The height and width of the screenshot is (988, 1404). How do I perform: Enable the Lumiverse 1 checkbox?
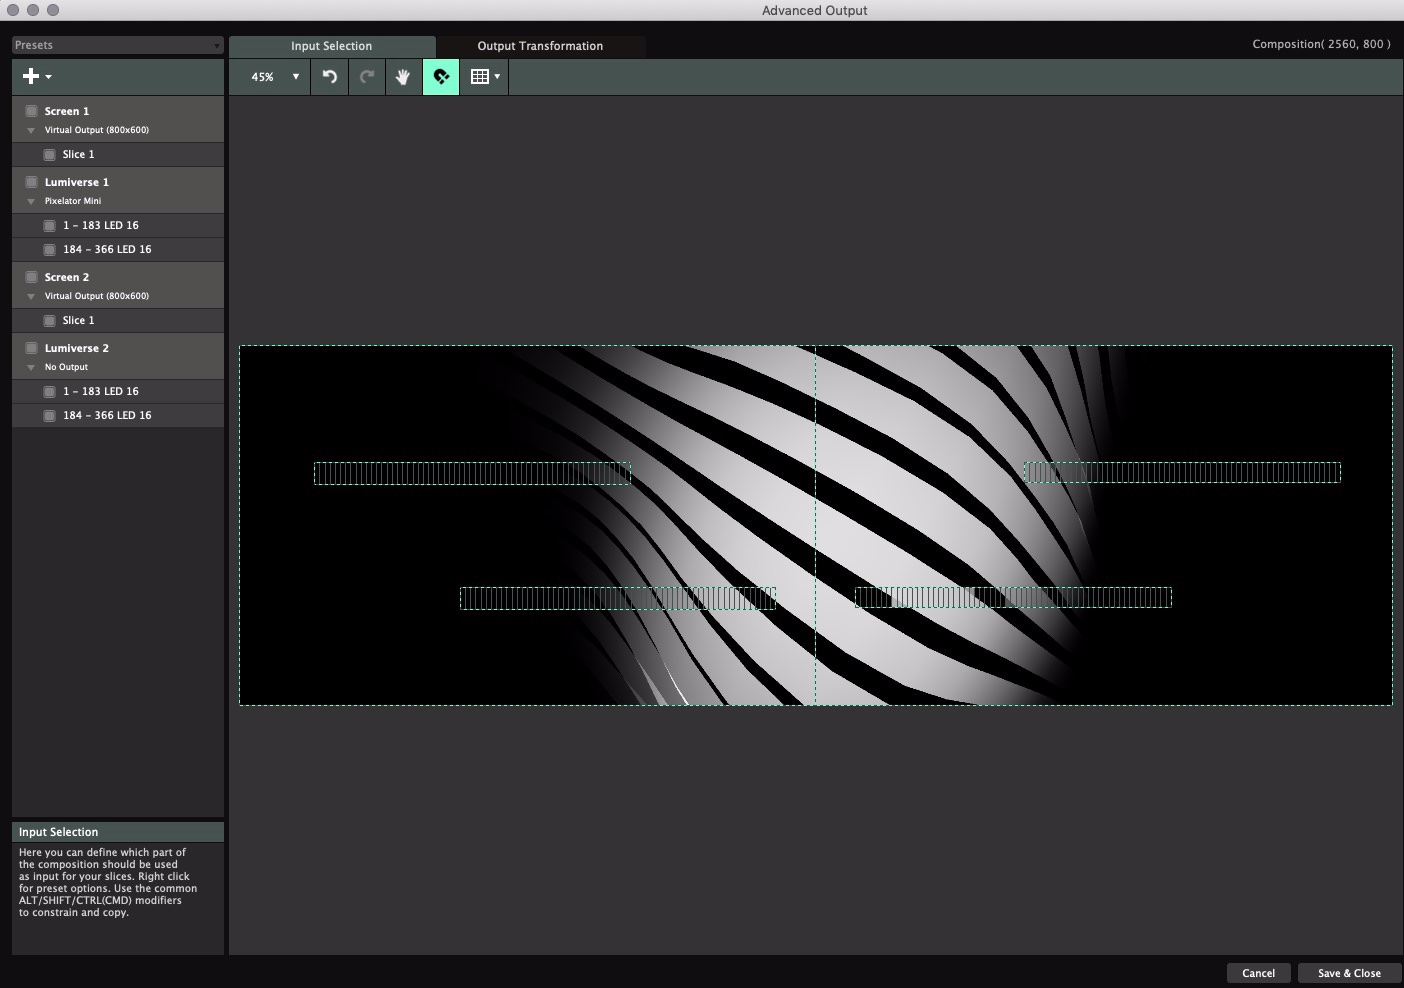point(32,182)
